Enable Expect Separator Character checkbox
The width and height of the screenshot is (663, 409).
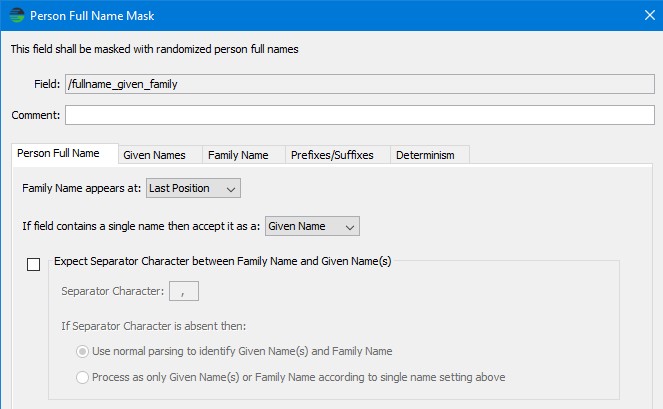click(33, 264)
